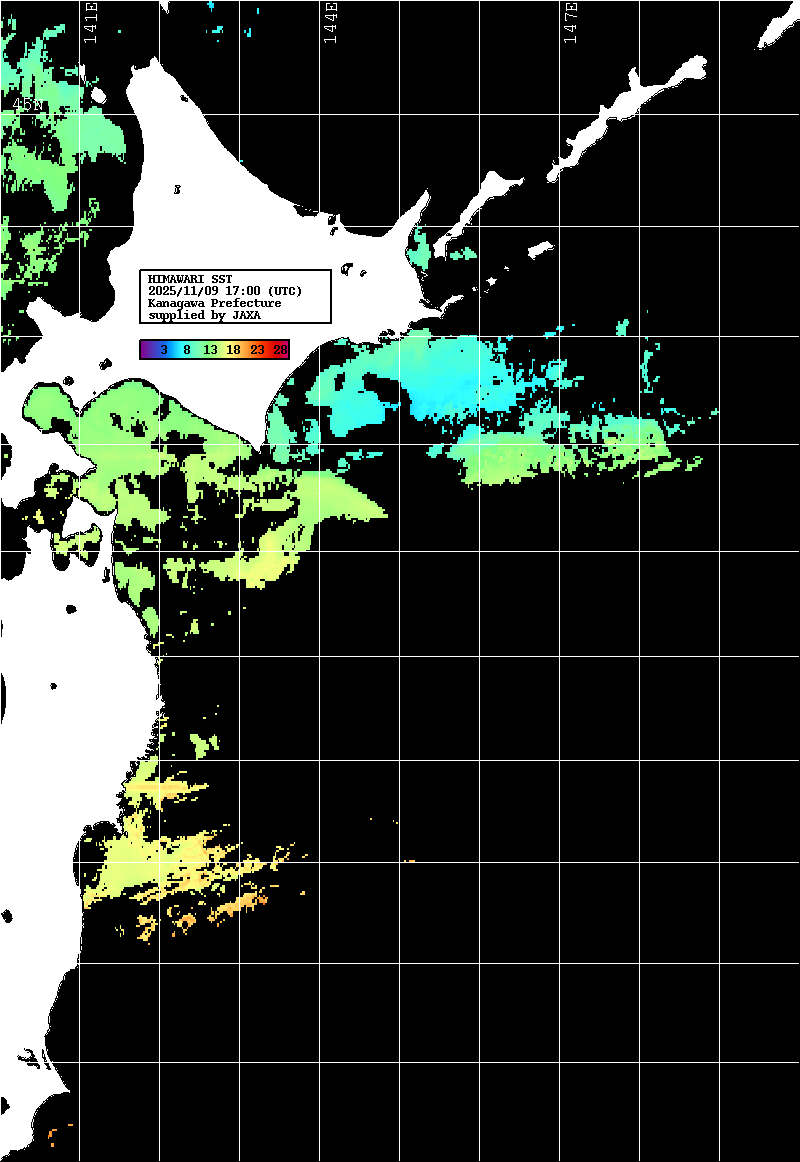Click the 'supplied by JAXA' credit line

203,315
